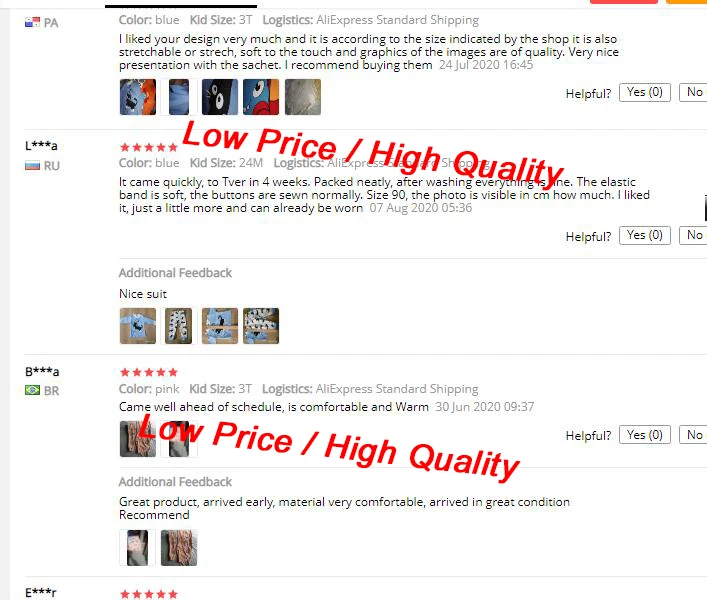Open the gray fabric photo thumbnail
The width and height of the screenshot is (707, 600).
(303, 97)
